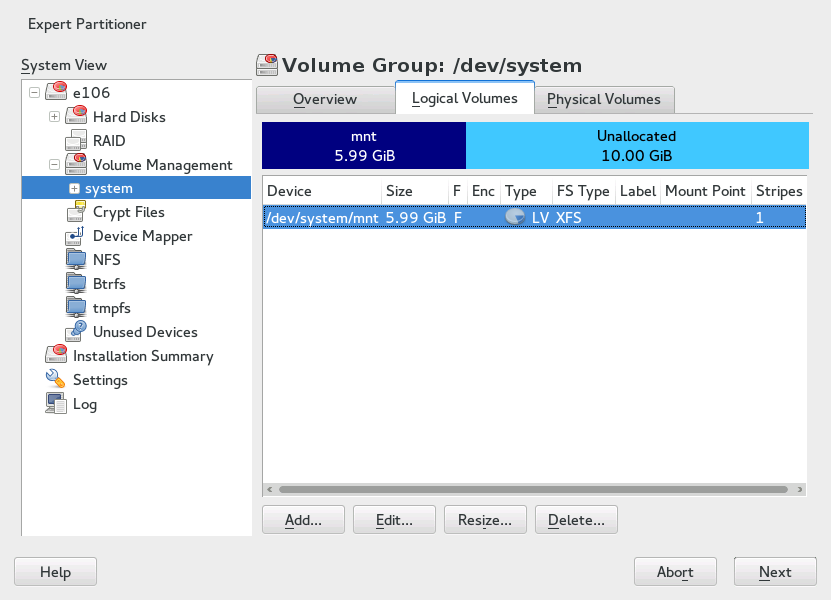The image size is (831, 600).
Task: Switch to the Overview tab
Action: [324, 99]
